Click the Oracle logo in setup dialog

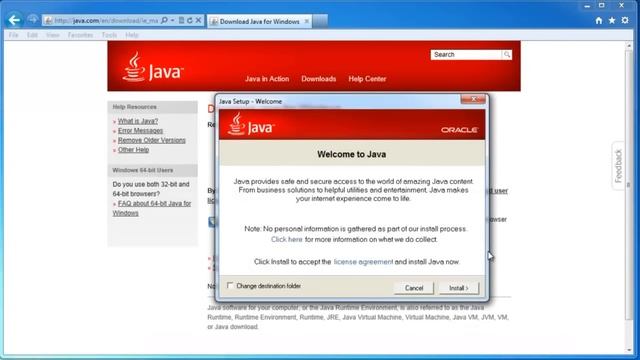459,130
